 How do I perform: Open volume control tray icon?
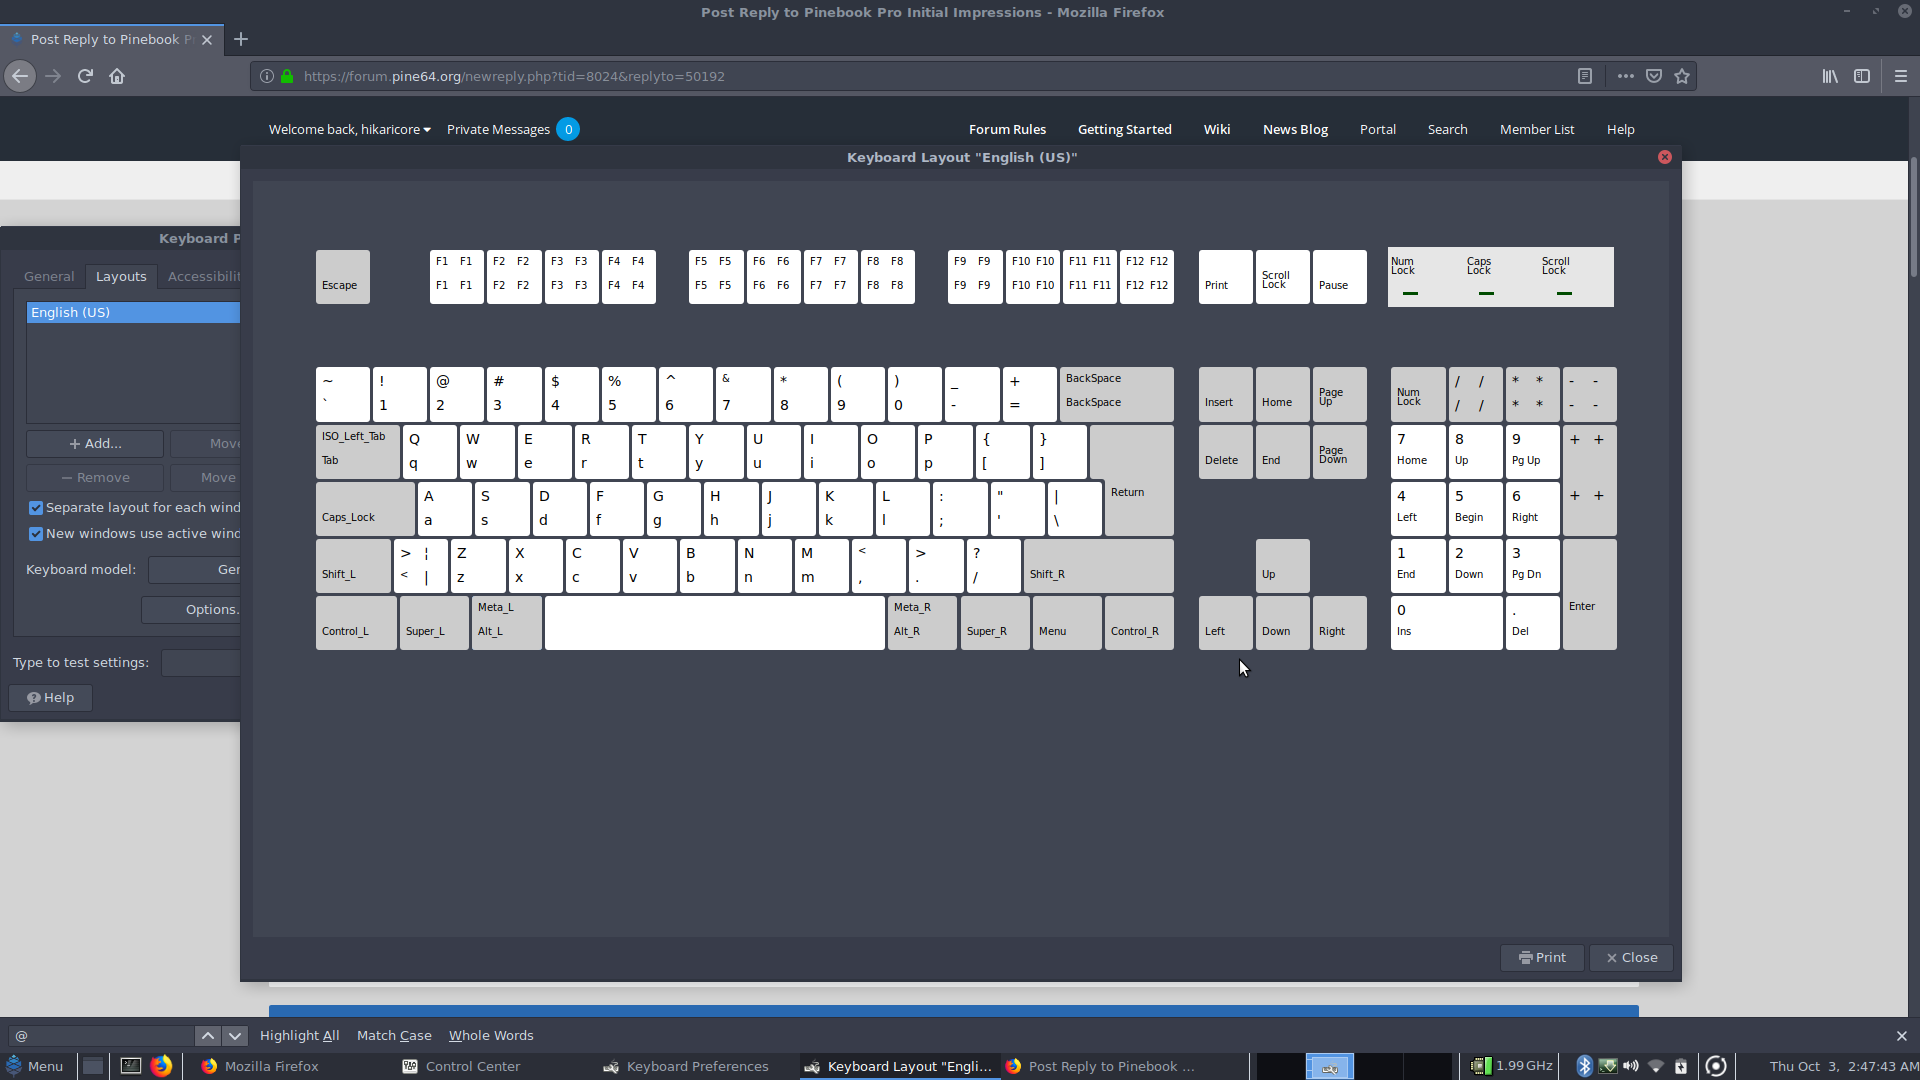1631,1066
